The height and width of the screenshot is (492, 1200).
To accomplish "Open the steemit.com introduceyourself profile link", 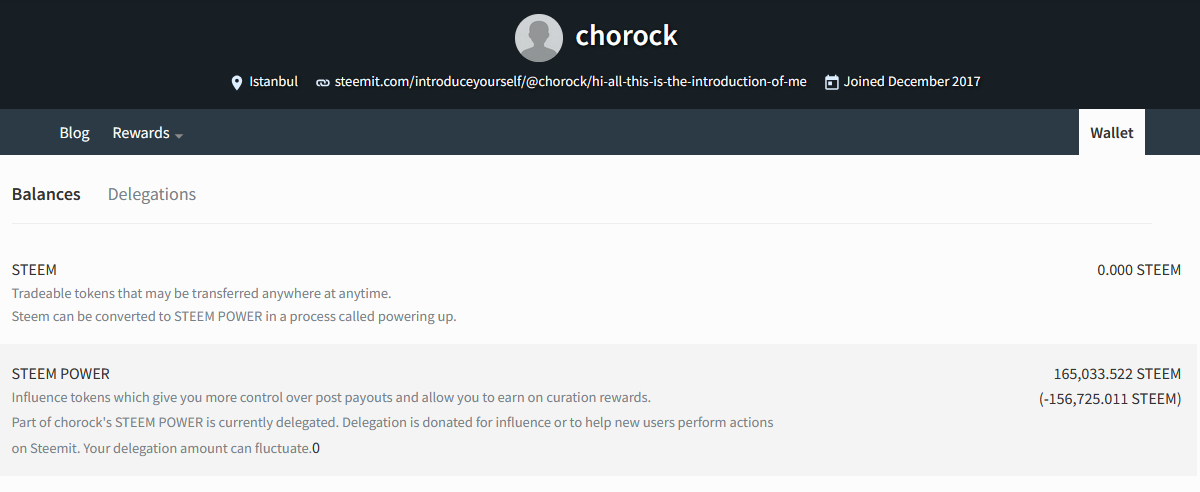I will pos(570,82).
